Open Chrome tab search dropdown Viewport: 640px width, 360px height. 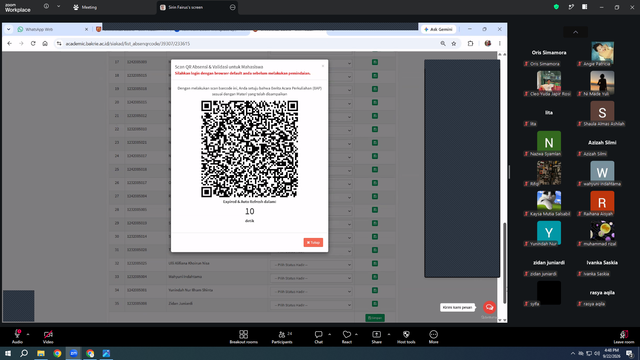pyautogui.click(x=9, y=29)
